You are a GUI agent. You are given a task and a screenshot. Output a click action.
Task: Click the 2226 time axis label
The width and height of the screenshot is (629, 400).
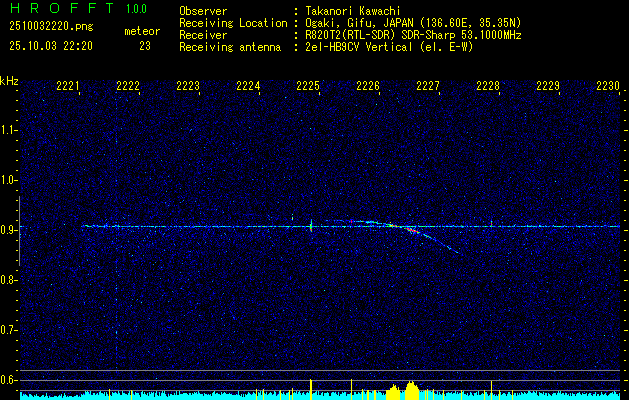[x=368, y=86]
